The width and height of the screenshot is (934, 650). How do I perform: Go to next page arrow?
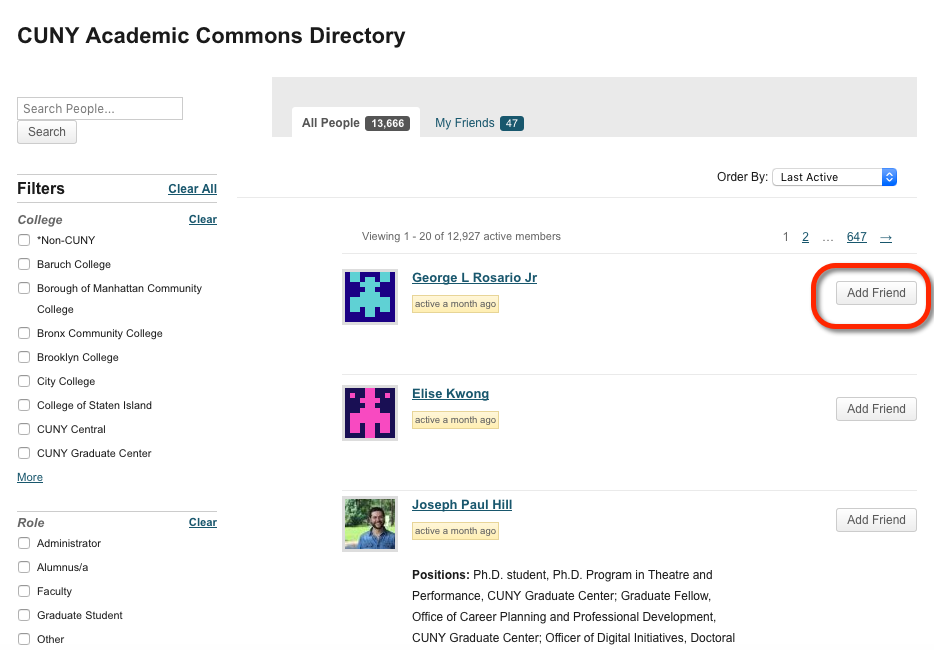(886, 237)
